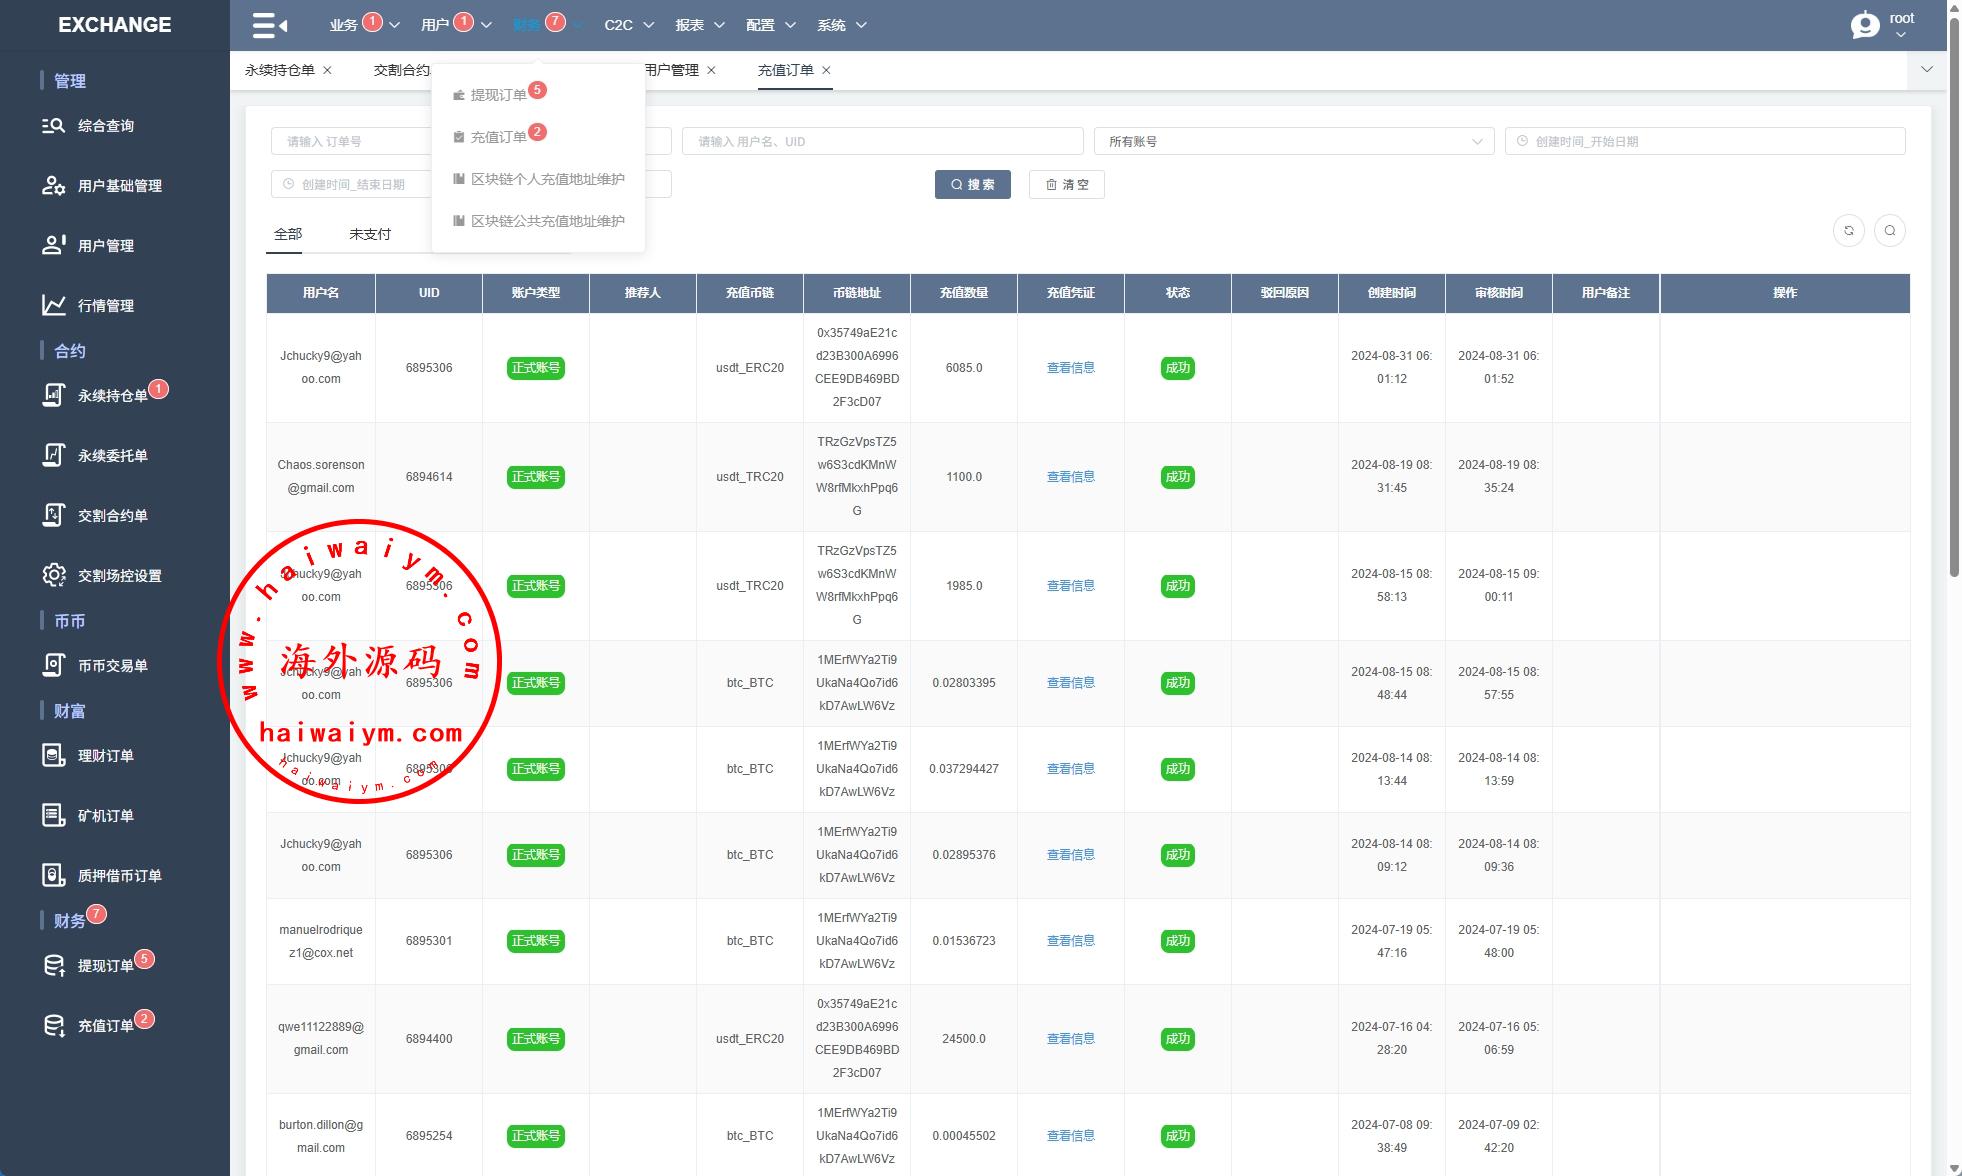Open 交割场控设置 settings in the sidebar

click(119, 576)
